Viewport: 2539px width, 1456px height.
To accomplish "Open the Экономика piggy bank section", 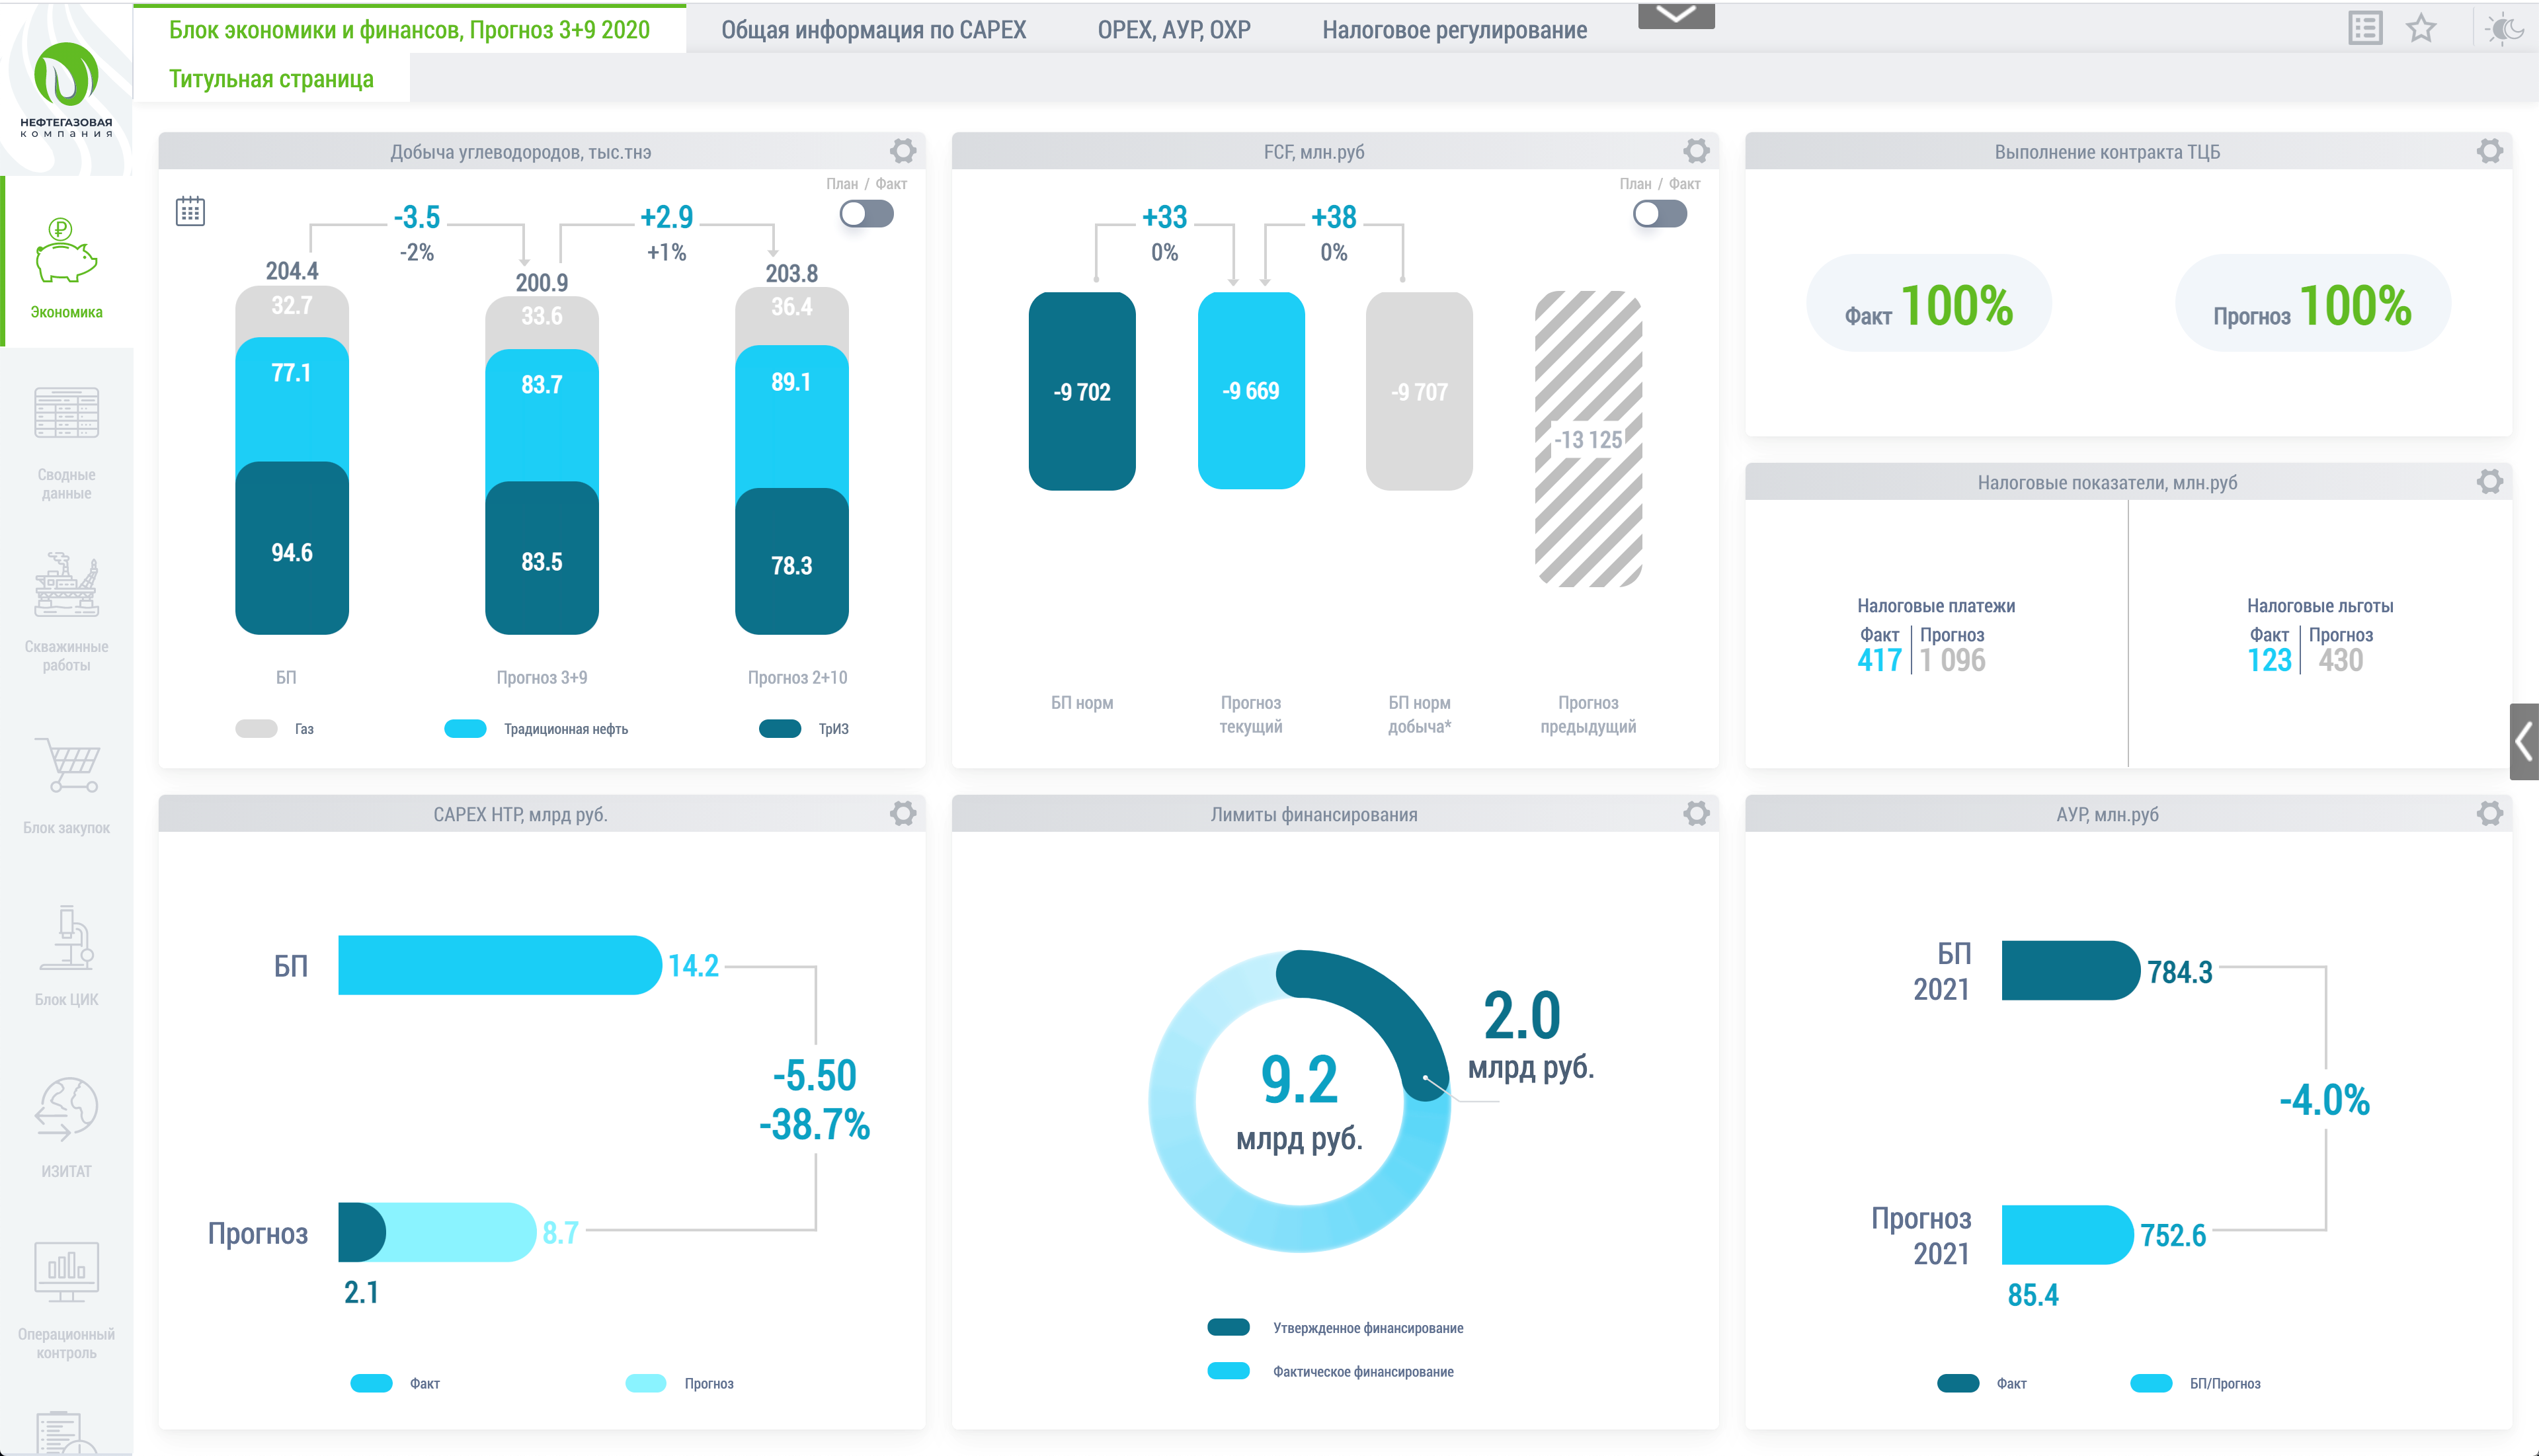I will click(66, 264).
